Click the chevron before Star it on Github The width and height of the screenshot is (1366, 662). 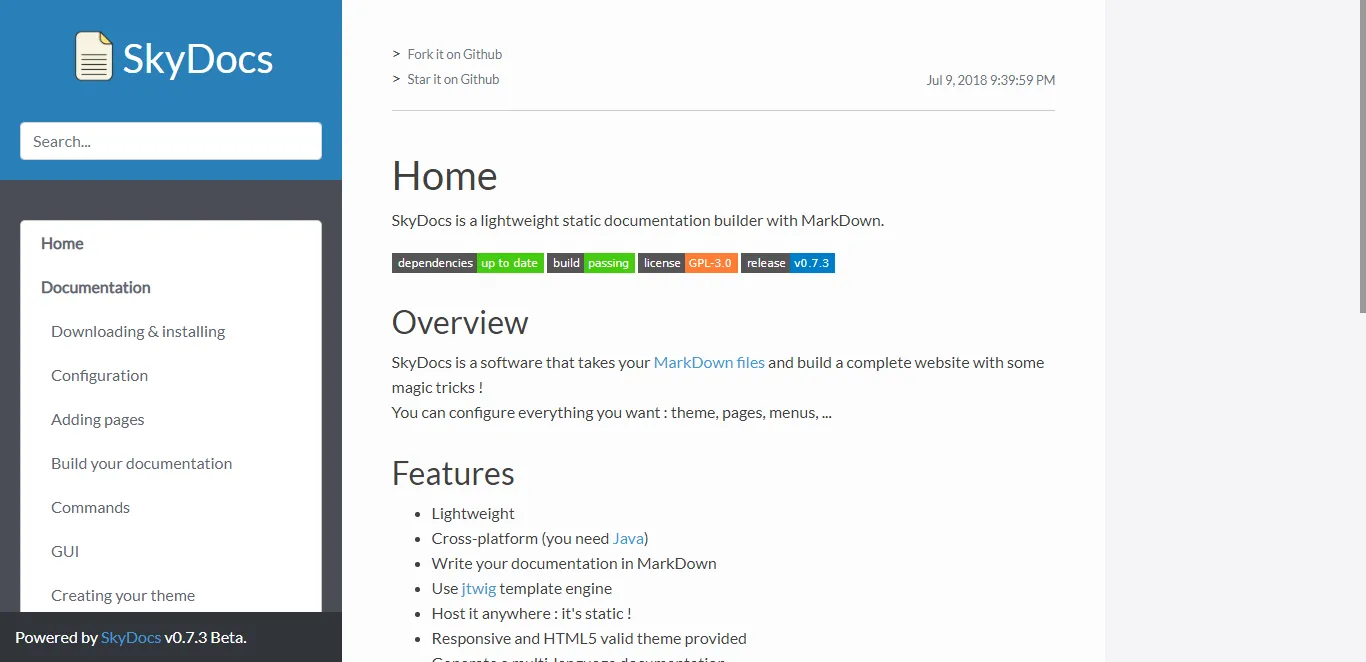pyautogui.click(x=395, y=79)
